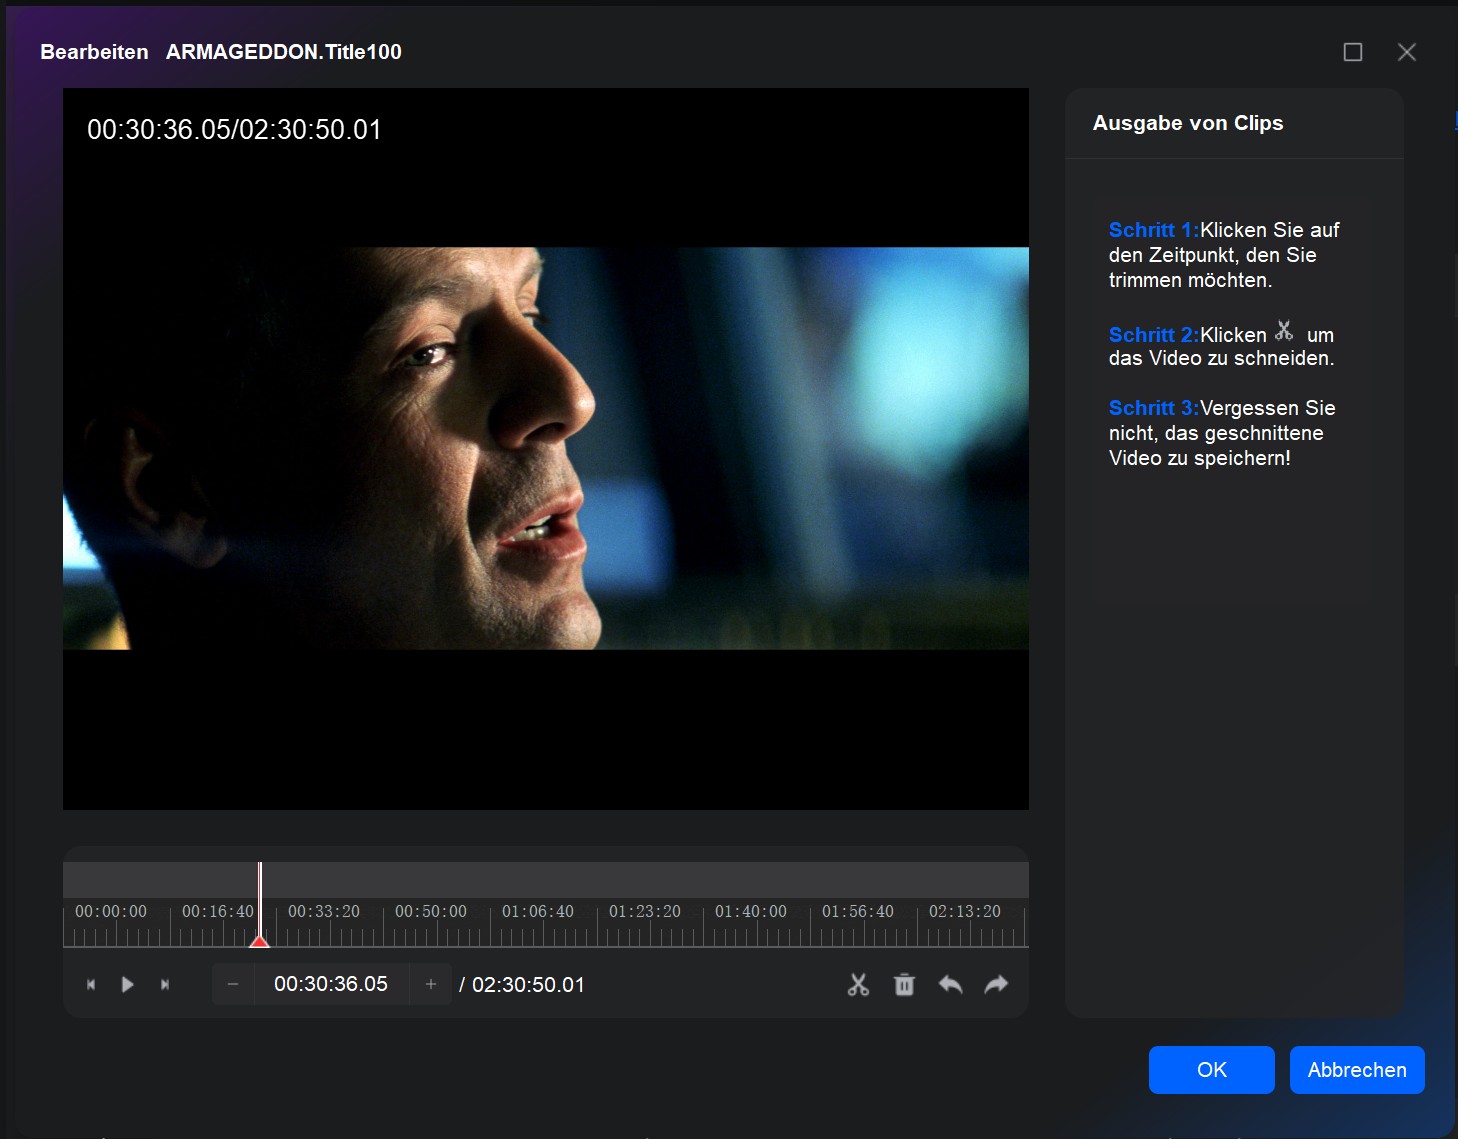Seek to 01:56:40 on the timeline ruler
This screenshot has height=1139, width=1458.
click(858, 912)
